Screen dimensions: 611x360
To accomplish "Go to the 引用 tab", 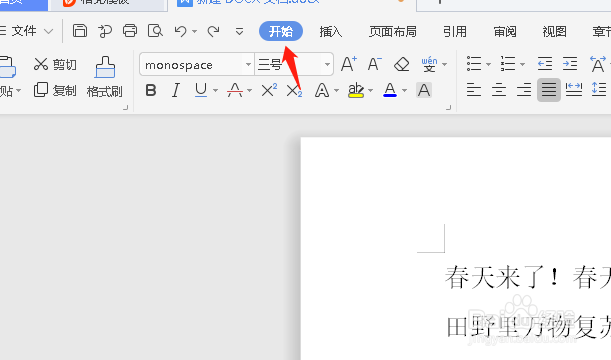I will click(x=455, y=31).
